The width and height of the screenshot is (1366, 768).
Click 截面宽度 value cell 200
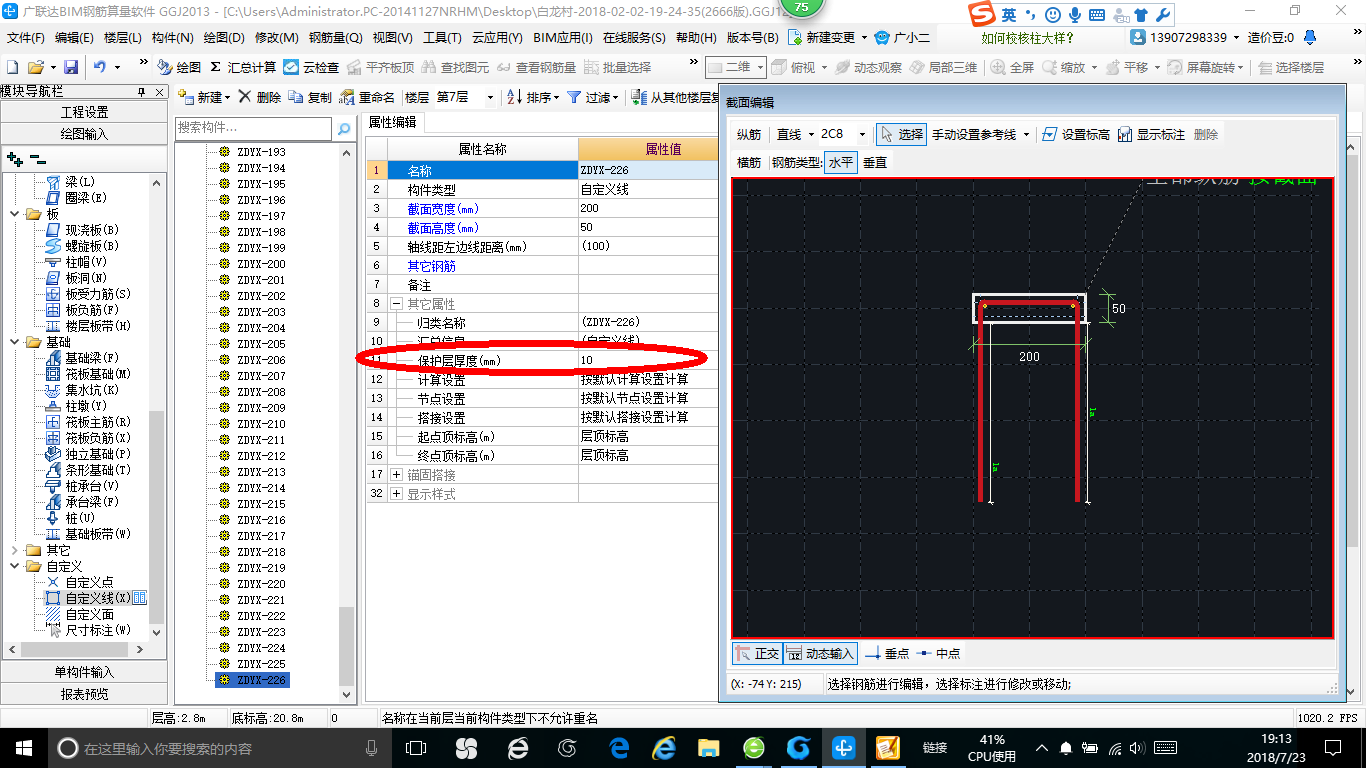[x=648, y=208]
